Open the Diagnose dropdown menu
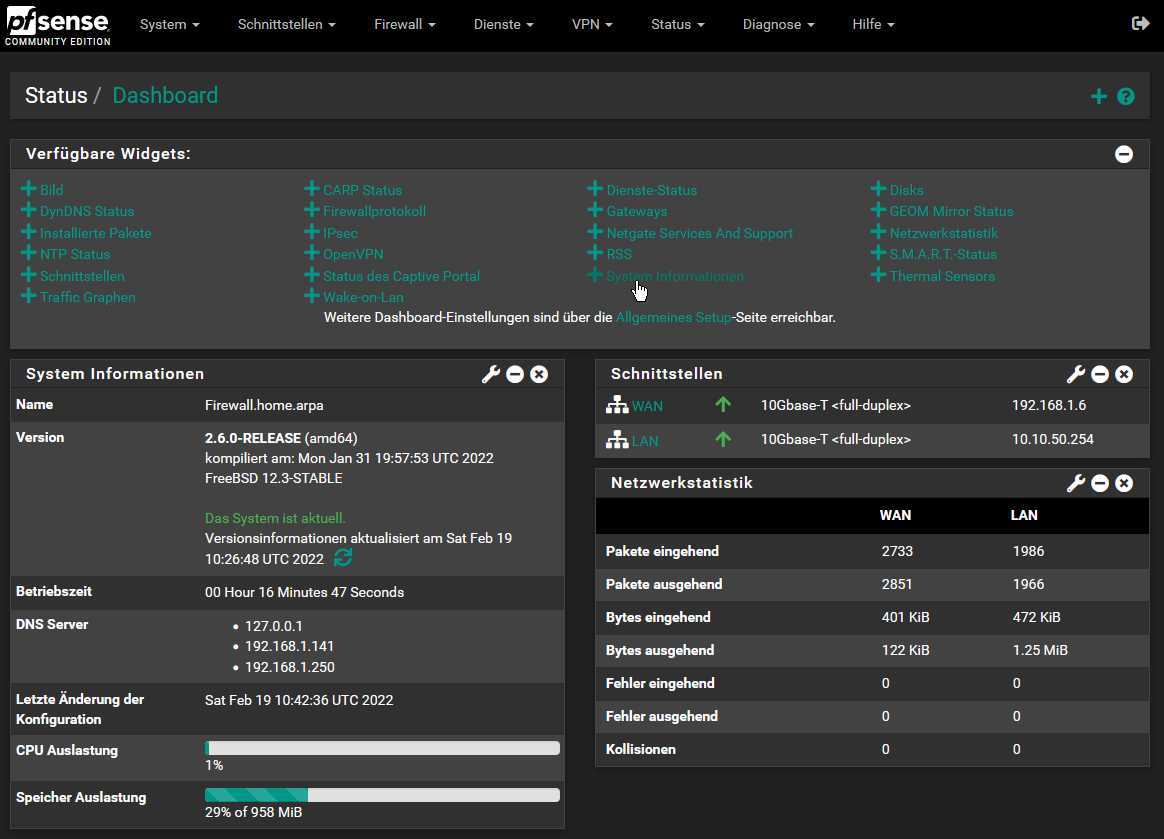Image resolution: width=1164 pixels, height=839 pixels. (778, 24)
